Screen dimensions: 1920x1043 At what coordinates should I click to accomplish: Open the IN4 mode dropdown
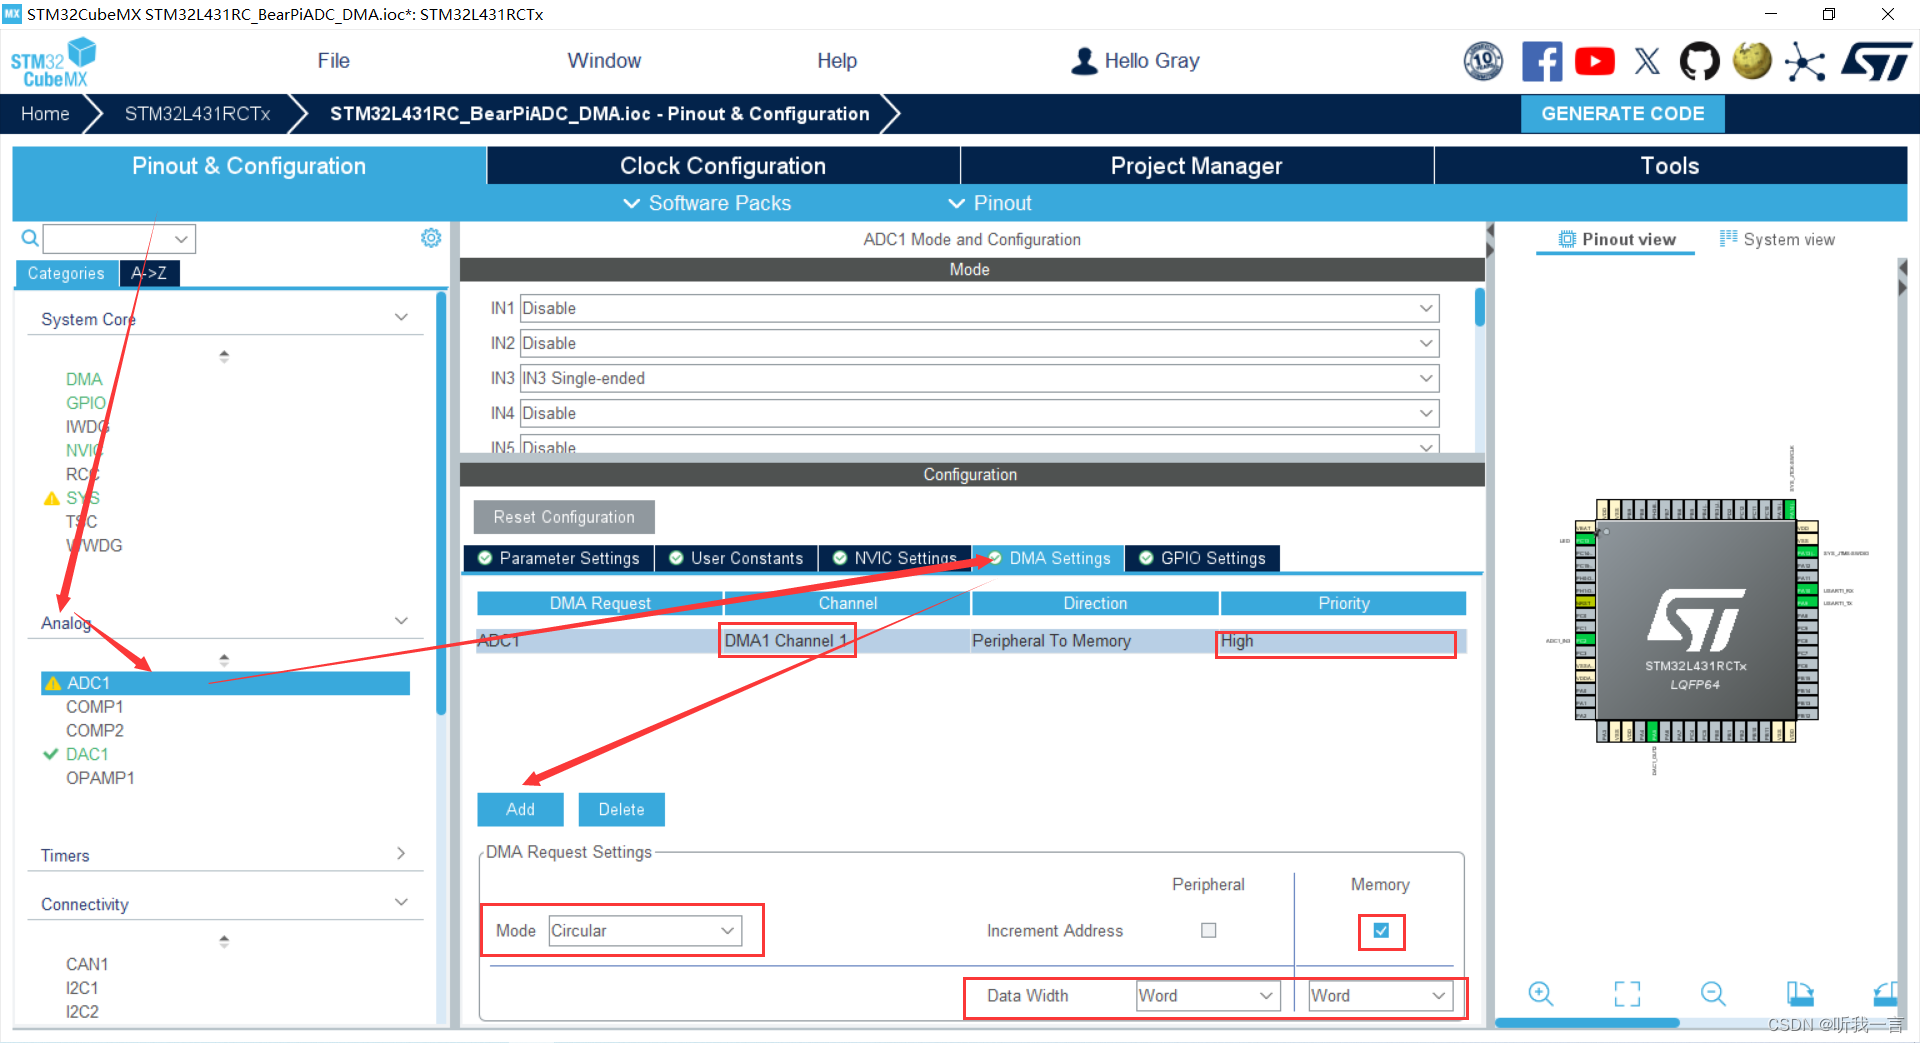click(979, 413)
